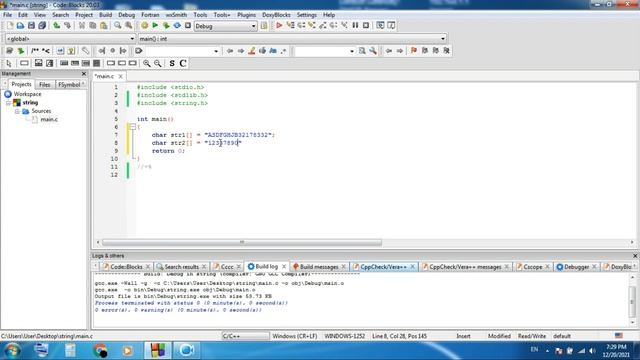Select the Workspace tree item
This screenshot has height=360, width=640.
[x=27, y=94]
